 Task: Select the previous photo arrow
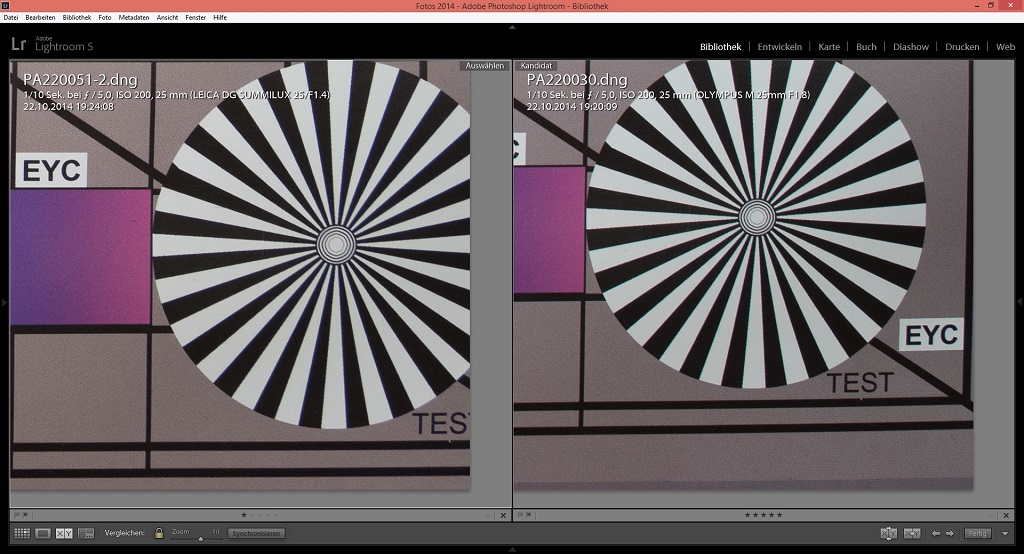coord(936,533)
